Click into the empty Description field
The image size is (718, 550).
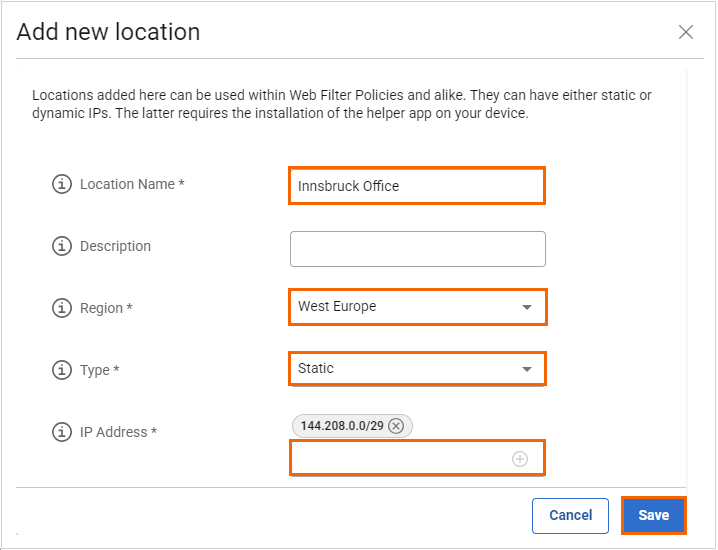click(x=417, y=249)
